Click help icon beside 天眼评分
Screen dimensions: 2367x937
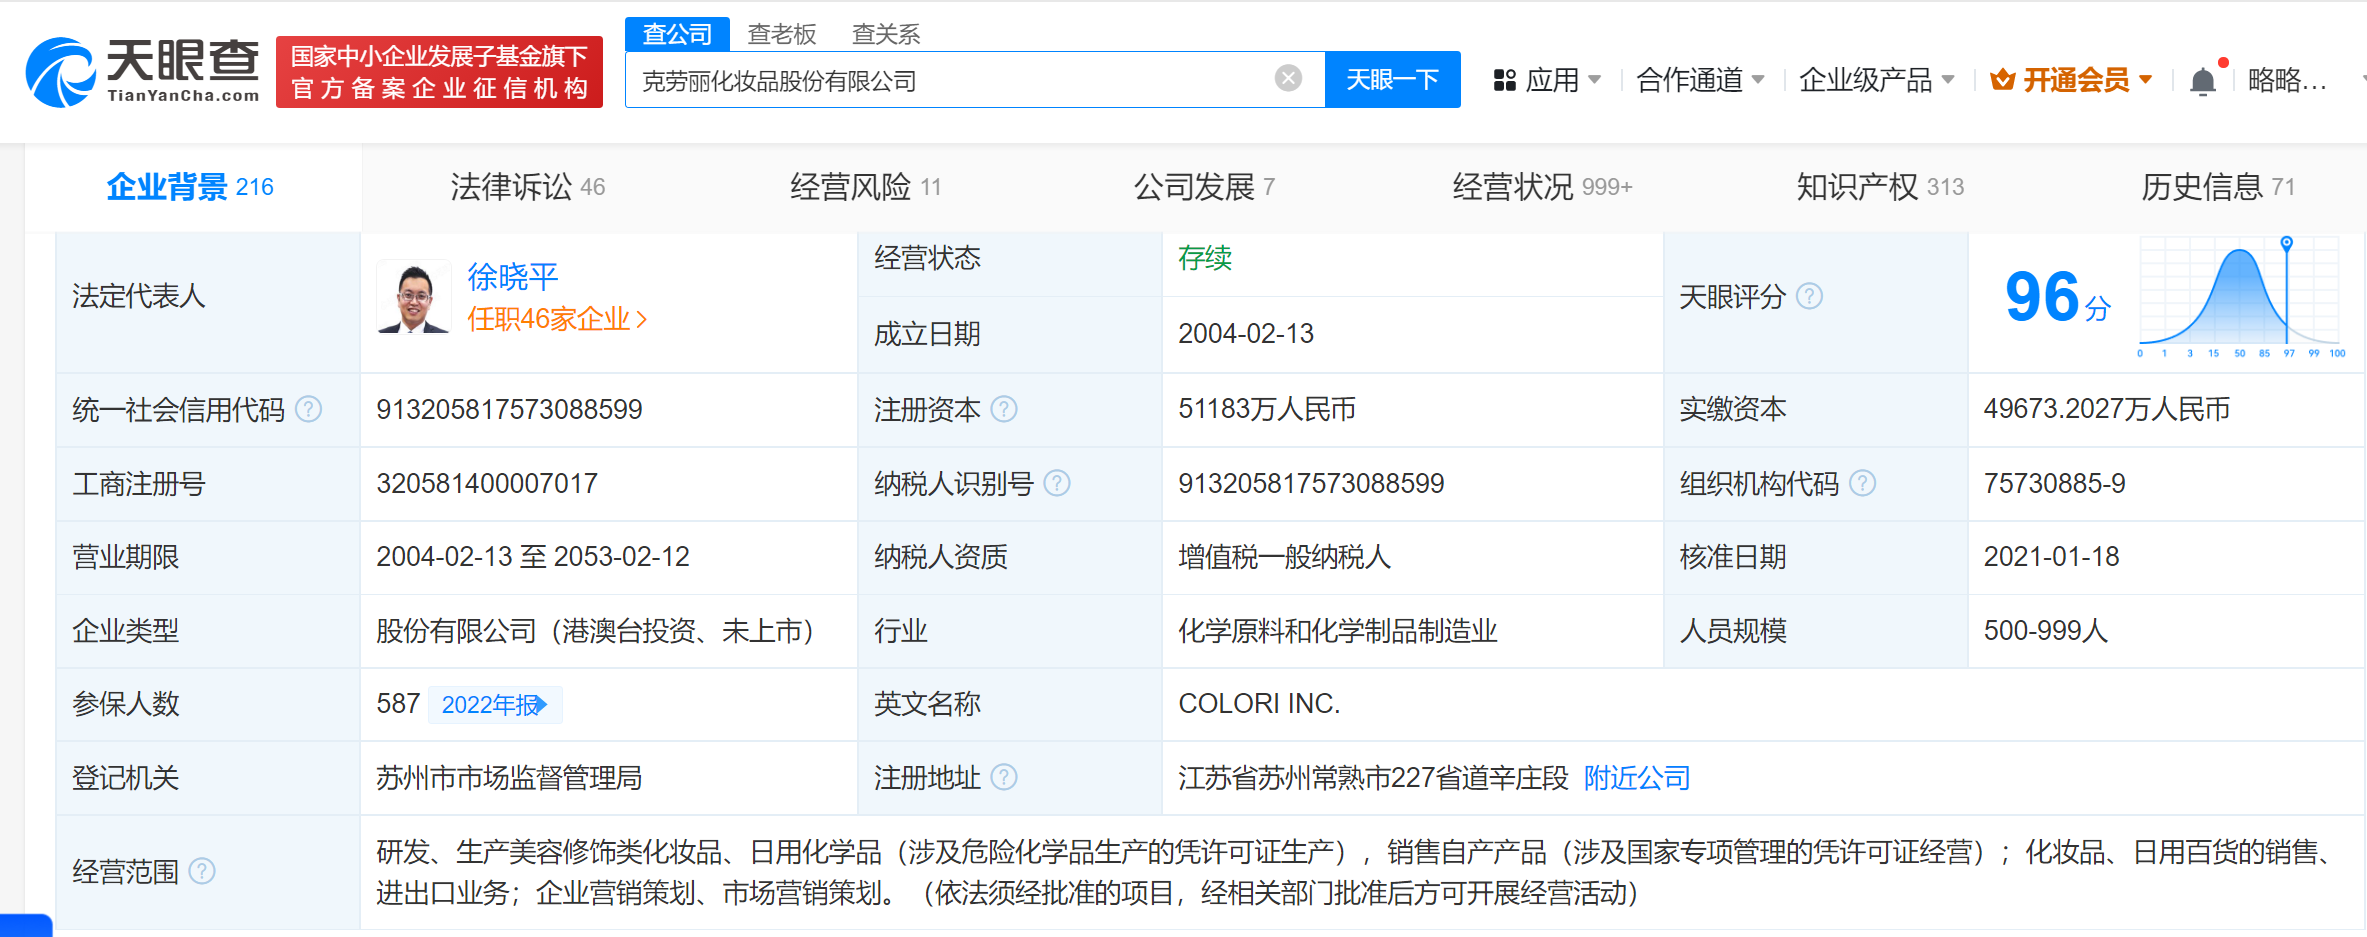pyautogui.click(x=1809, y=296)
